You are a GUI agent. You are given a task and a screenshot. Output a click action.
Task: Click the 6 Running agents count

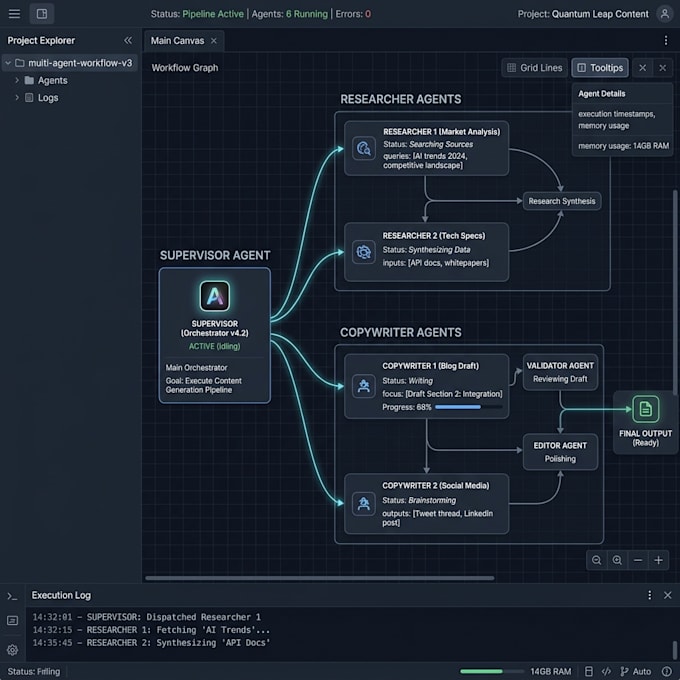(307, 14)
